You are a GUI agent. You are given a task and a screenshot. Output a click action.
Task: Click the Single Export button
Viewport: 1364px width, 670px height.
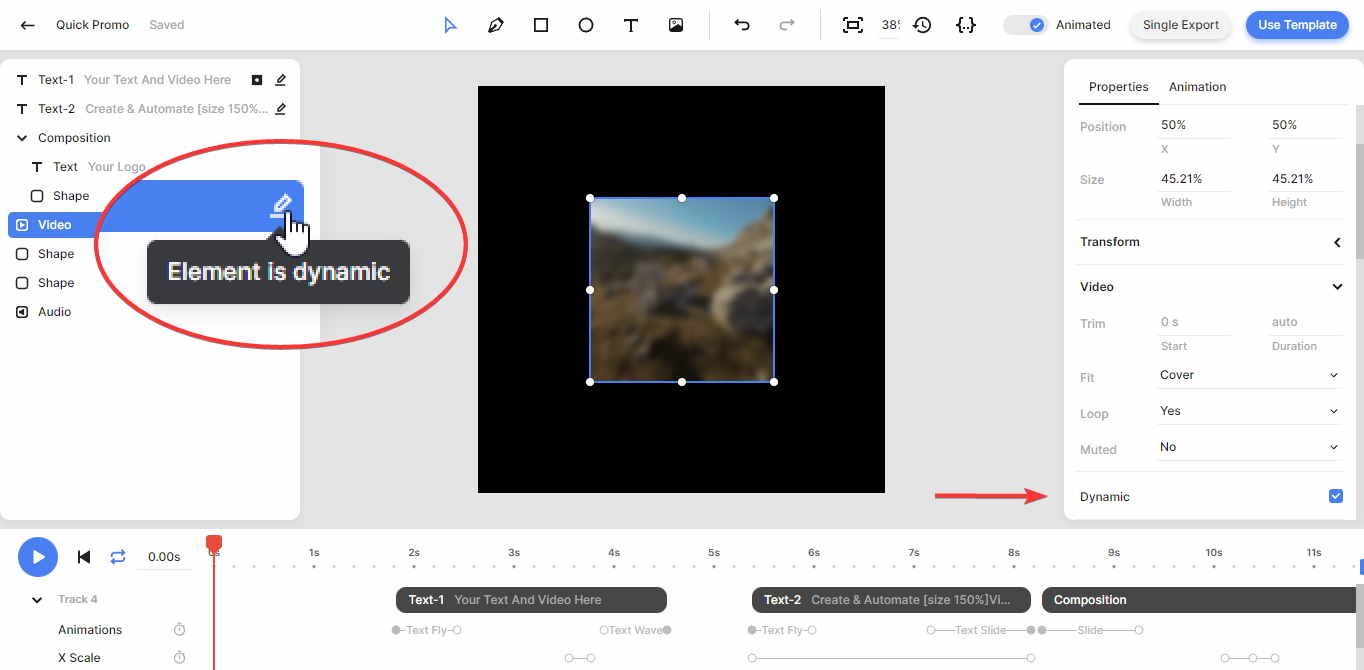1180,25
